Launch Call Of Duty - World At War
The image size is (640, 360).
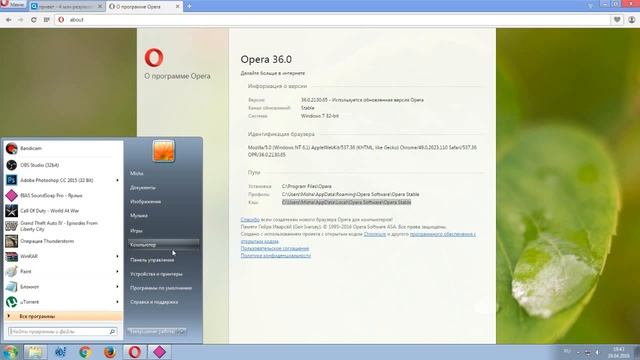click(63, 211)
